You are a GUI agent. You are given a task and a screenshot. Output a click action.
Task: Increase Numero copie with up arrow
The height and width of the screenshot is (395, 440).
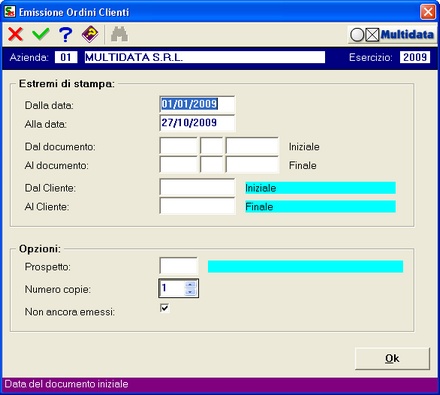tap(190, 285)
